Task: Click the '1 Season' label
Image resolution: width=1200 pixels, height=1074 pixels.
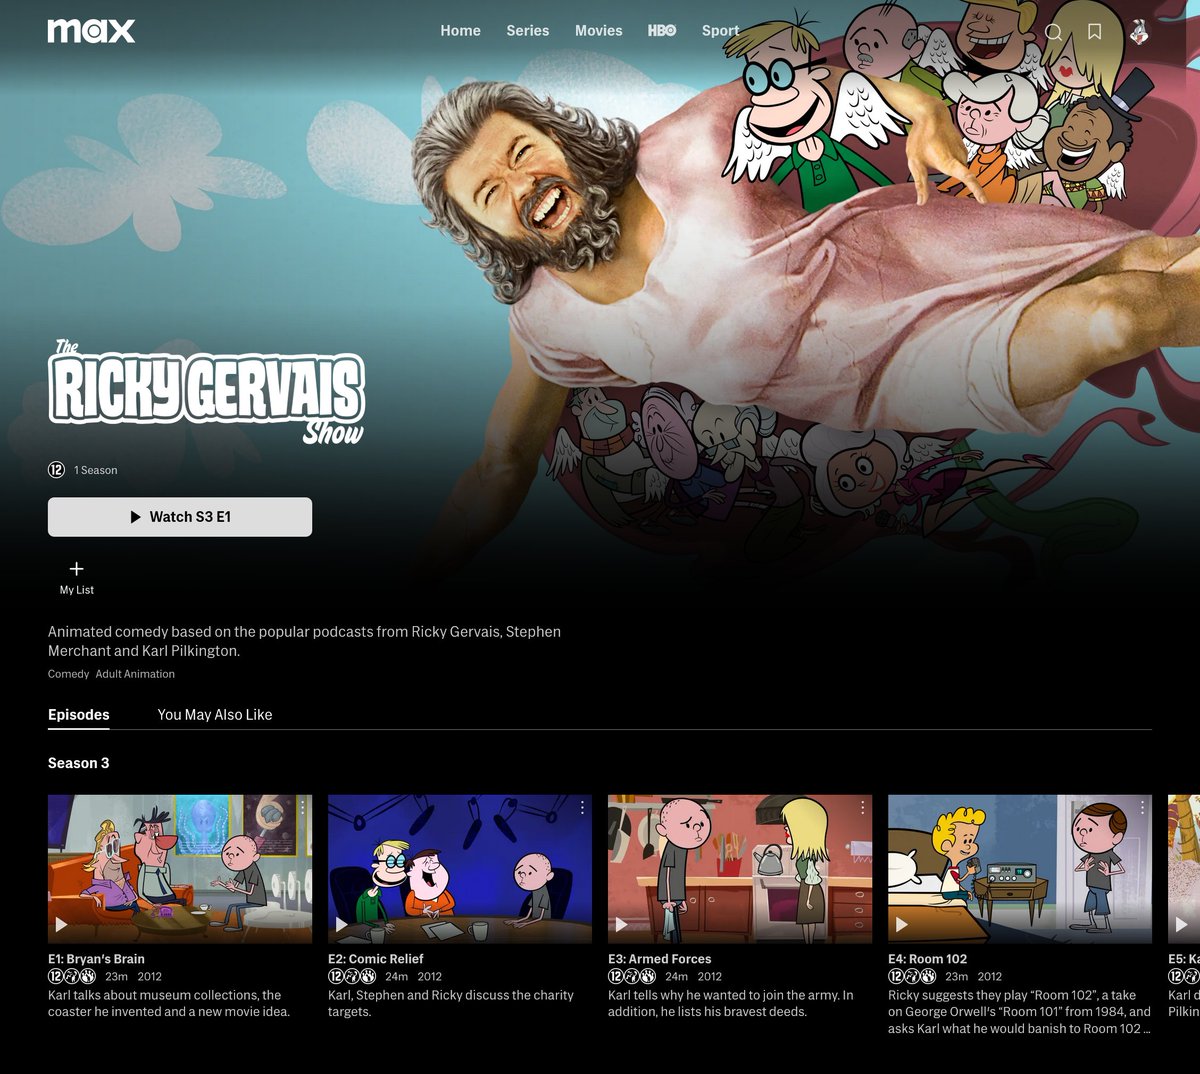Action: click(95, 470)
